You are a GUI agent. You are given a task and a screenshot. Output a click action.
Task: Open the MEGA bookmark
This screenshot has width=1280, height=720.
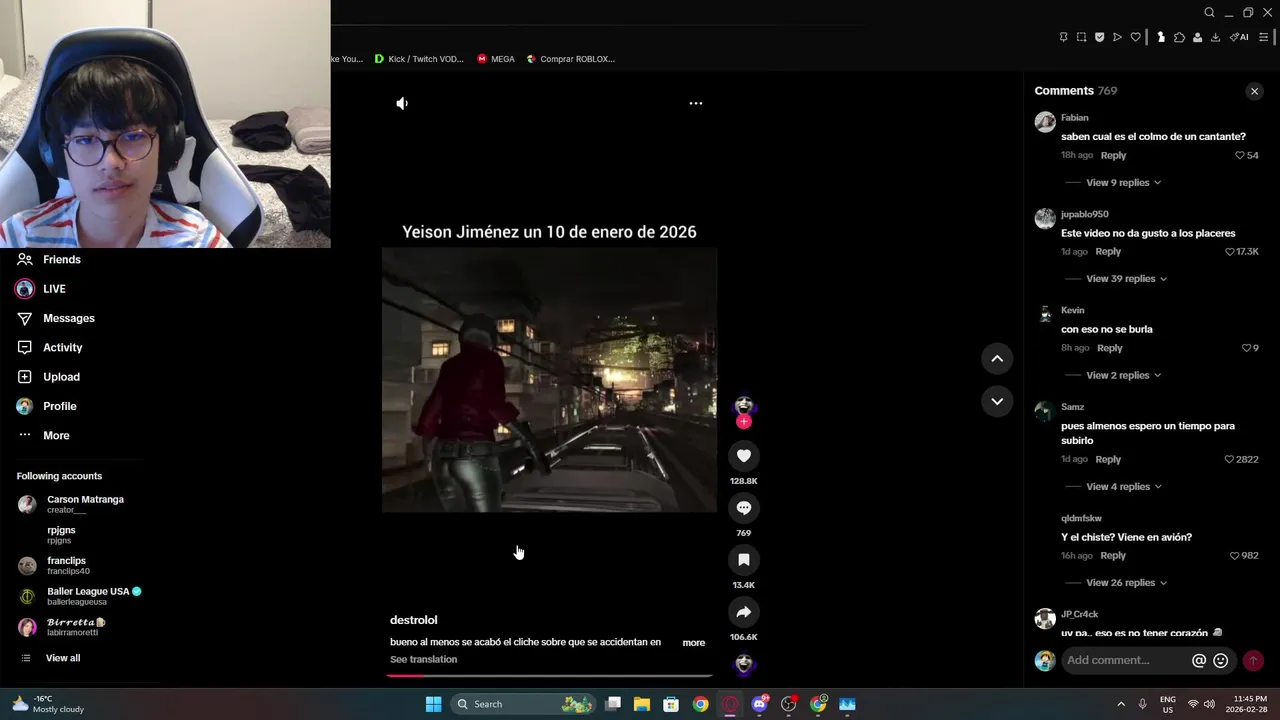496,59
